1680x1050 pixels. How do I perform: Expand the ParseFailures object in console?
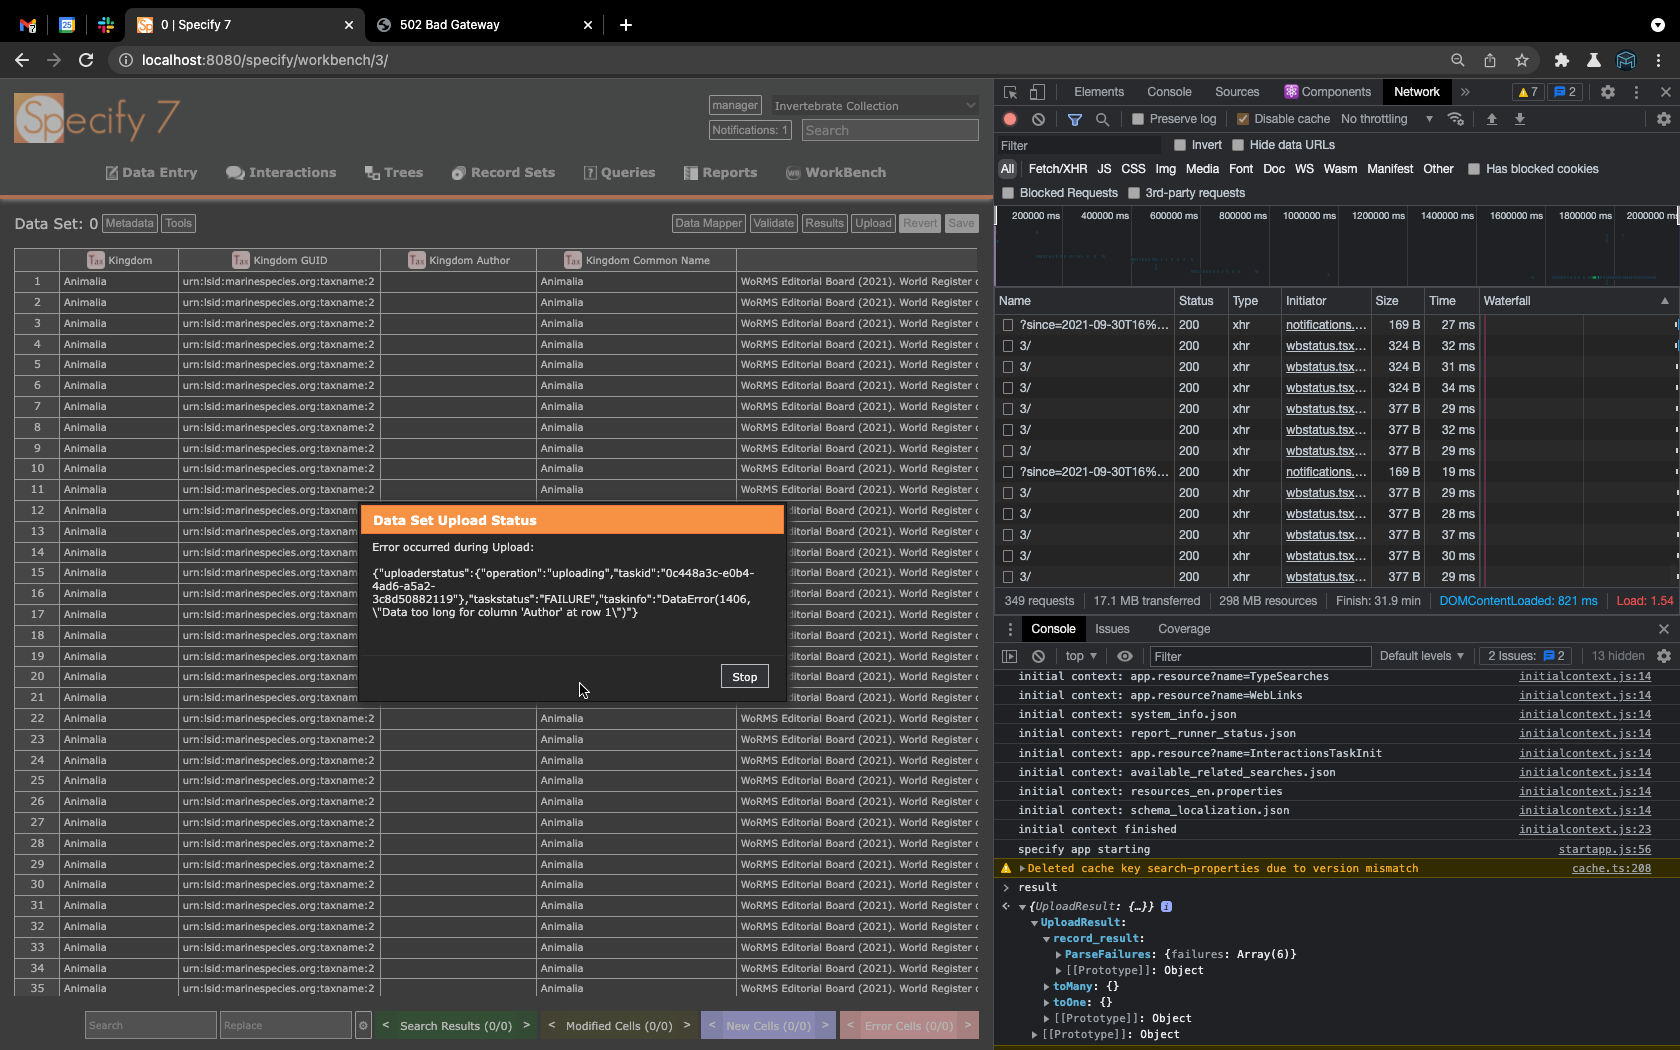(1059, 955)
